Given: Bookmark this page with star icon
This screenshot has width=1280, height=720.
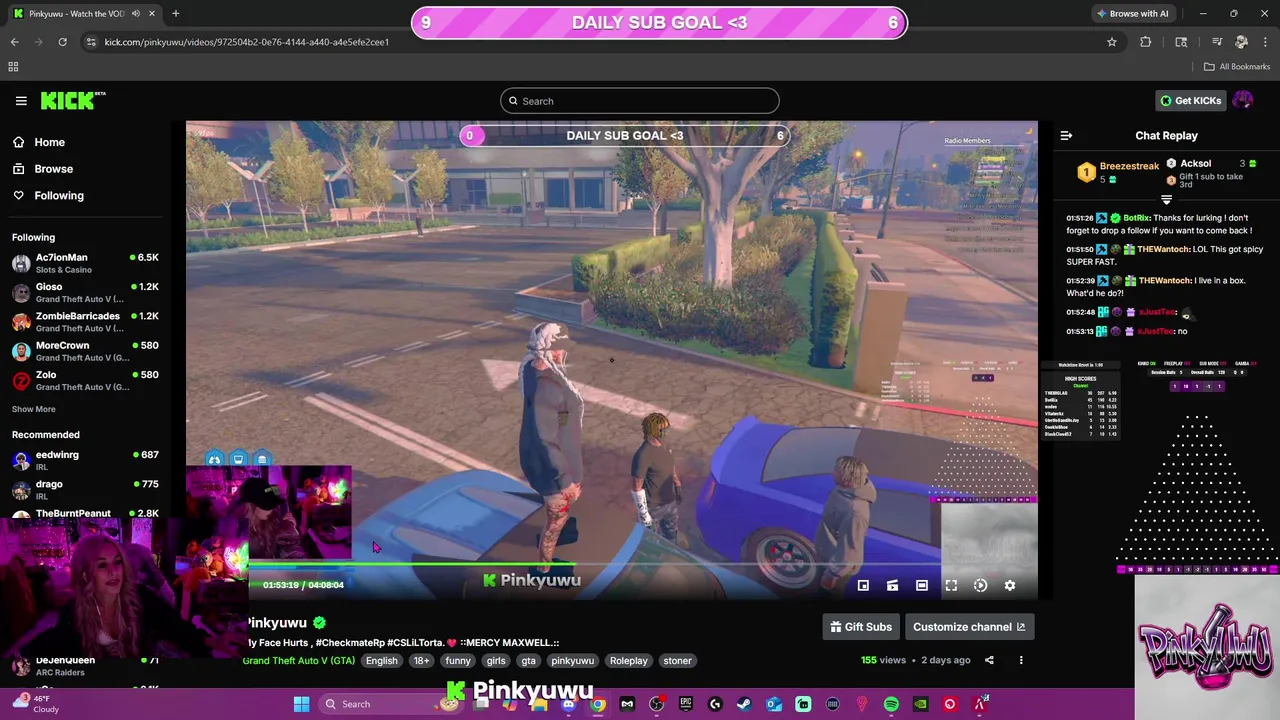Looking at the screenshot, I should tap(1111, 42).
